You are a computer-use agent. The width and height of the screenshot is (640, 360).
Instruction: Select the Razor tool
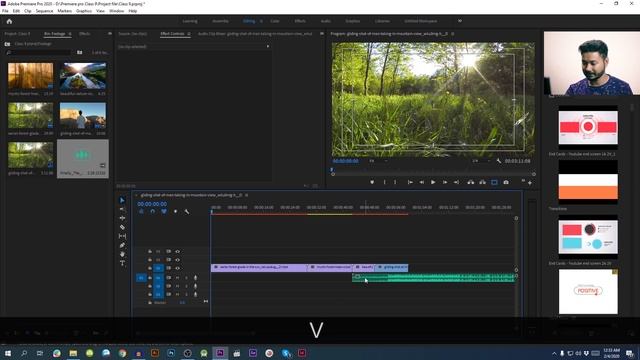click(x=122, y=227)
